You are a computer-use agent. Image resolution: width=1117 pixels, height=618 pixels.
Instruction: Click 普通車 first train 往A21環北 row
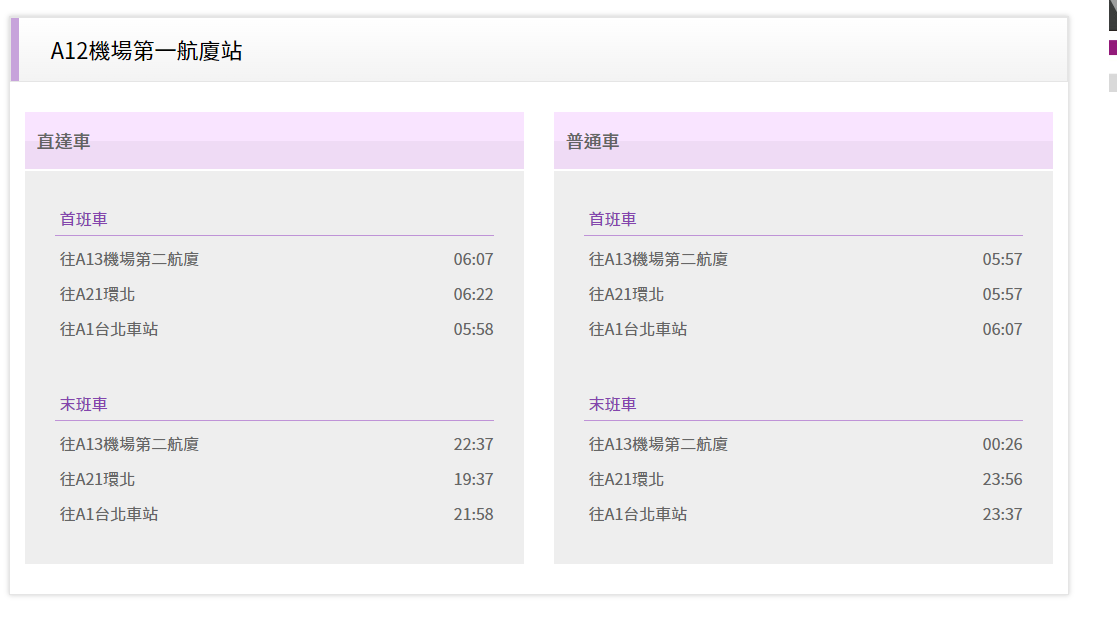[x=804, y=294]
